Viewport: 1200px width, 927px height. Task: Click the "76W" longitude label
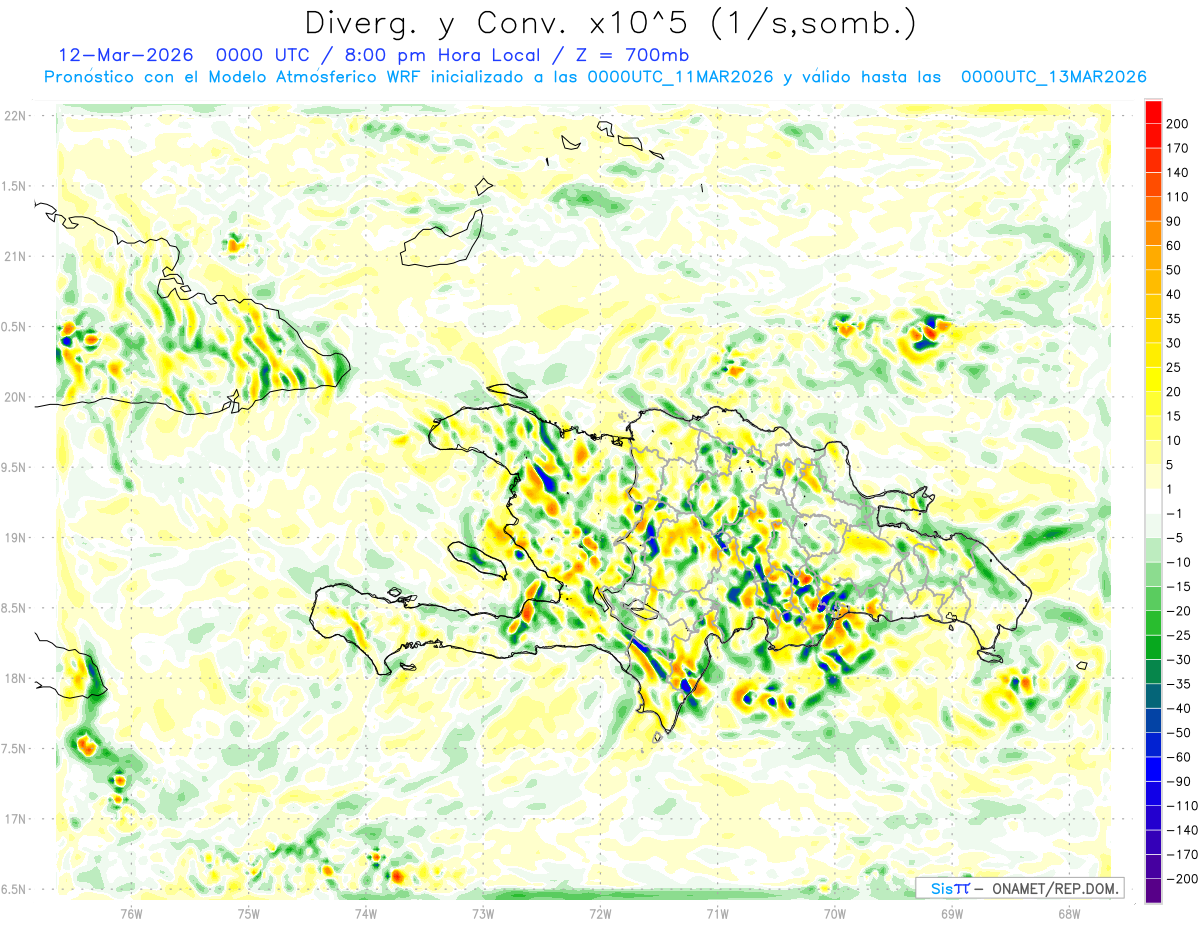[132, 914]
